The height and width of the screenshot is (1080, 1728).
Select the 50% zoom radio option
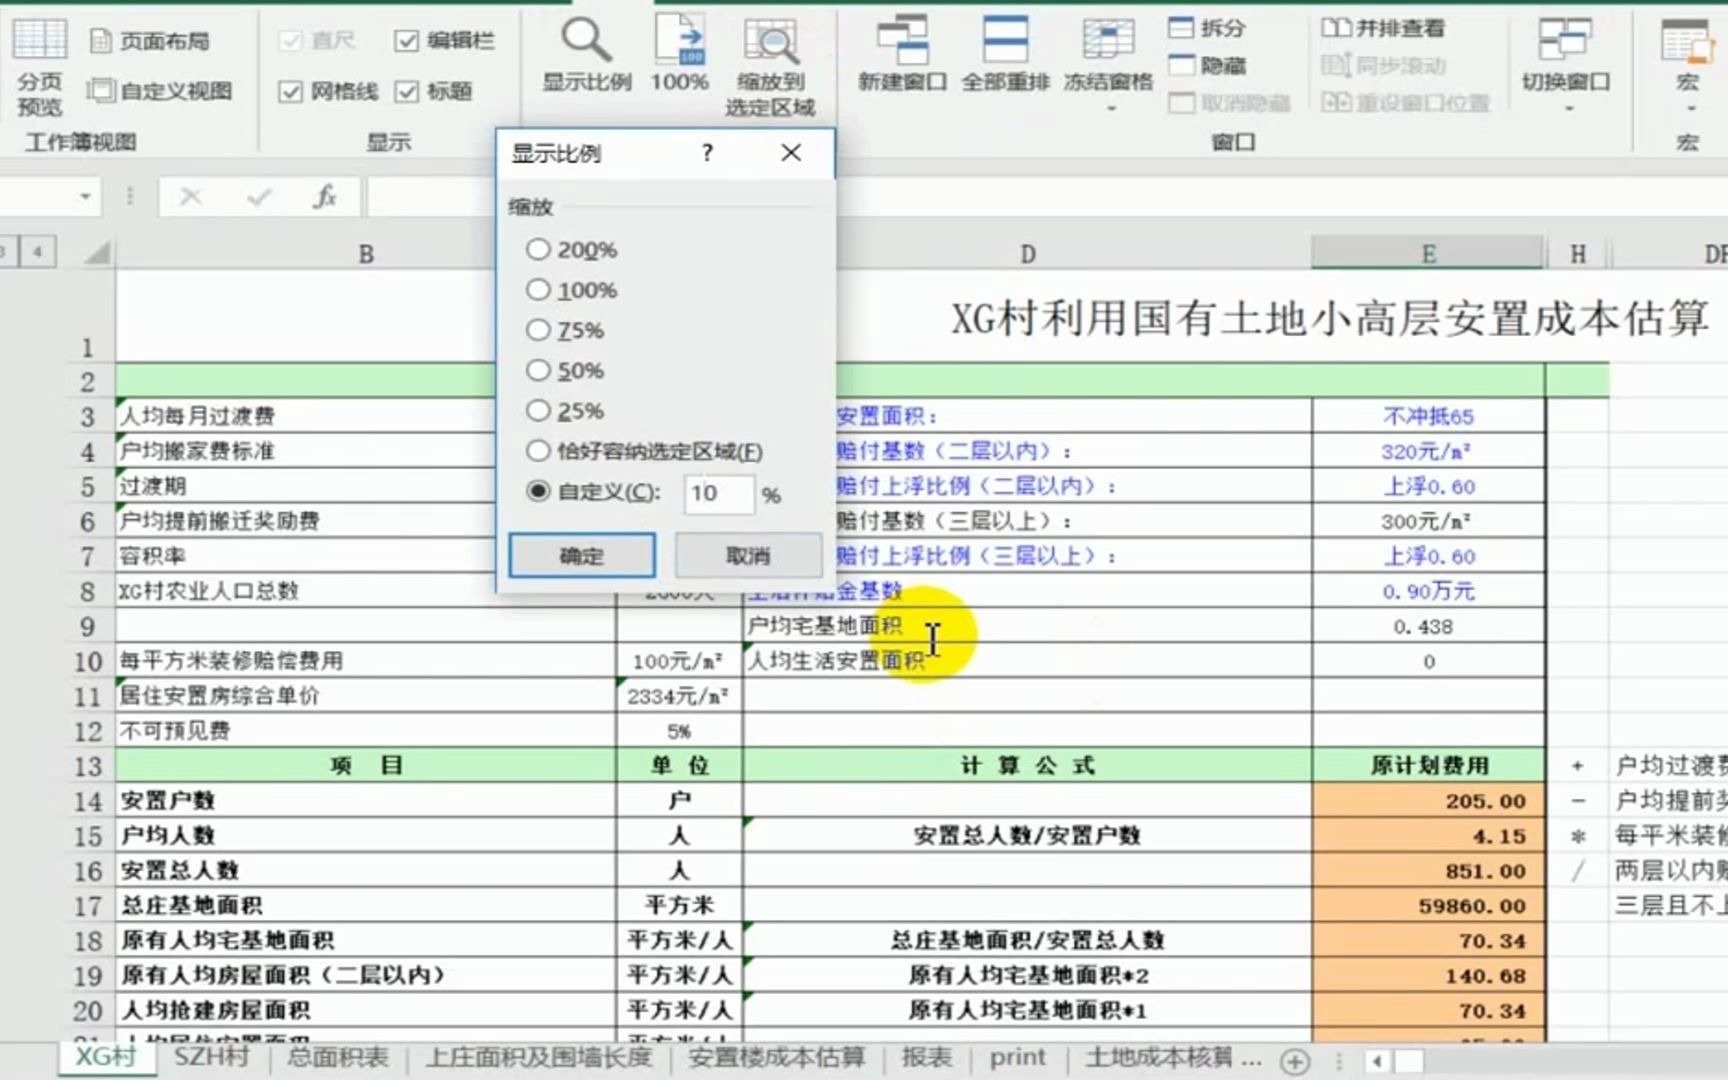pos(538,370)
